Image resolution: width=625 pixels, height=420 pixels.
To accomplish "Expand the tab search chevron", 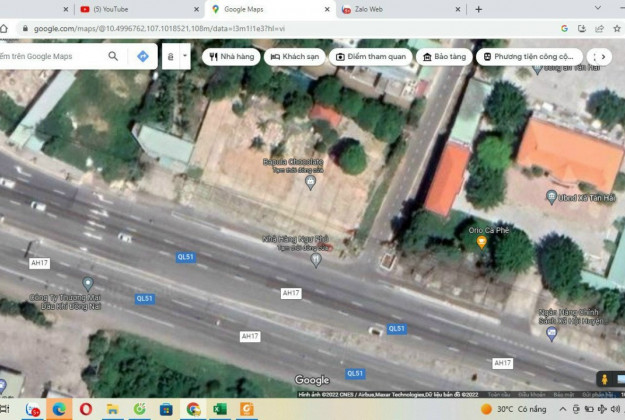I will [x=597, y=8].
